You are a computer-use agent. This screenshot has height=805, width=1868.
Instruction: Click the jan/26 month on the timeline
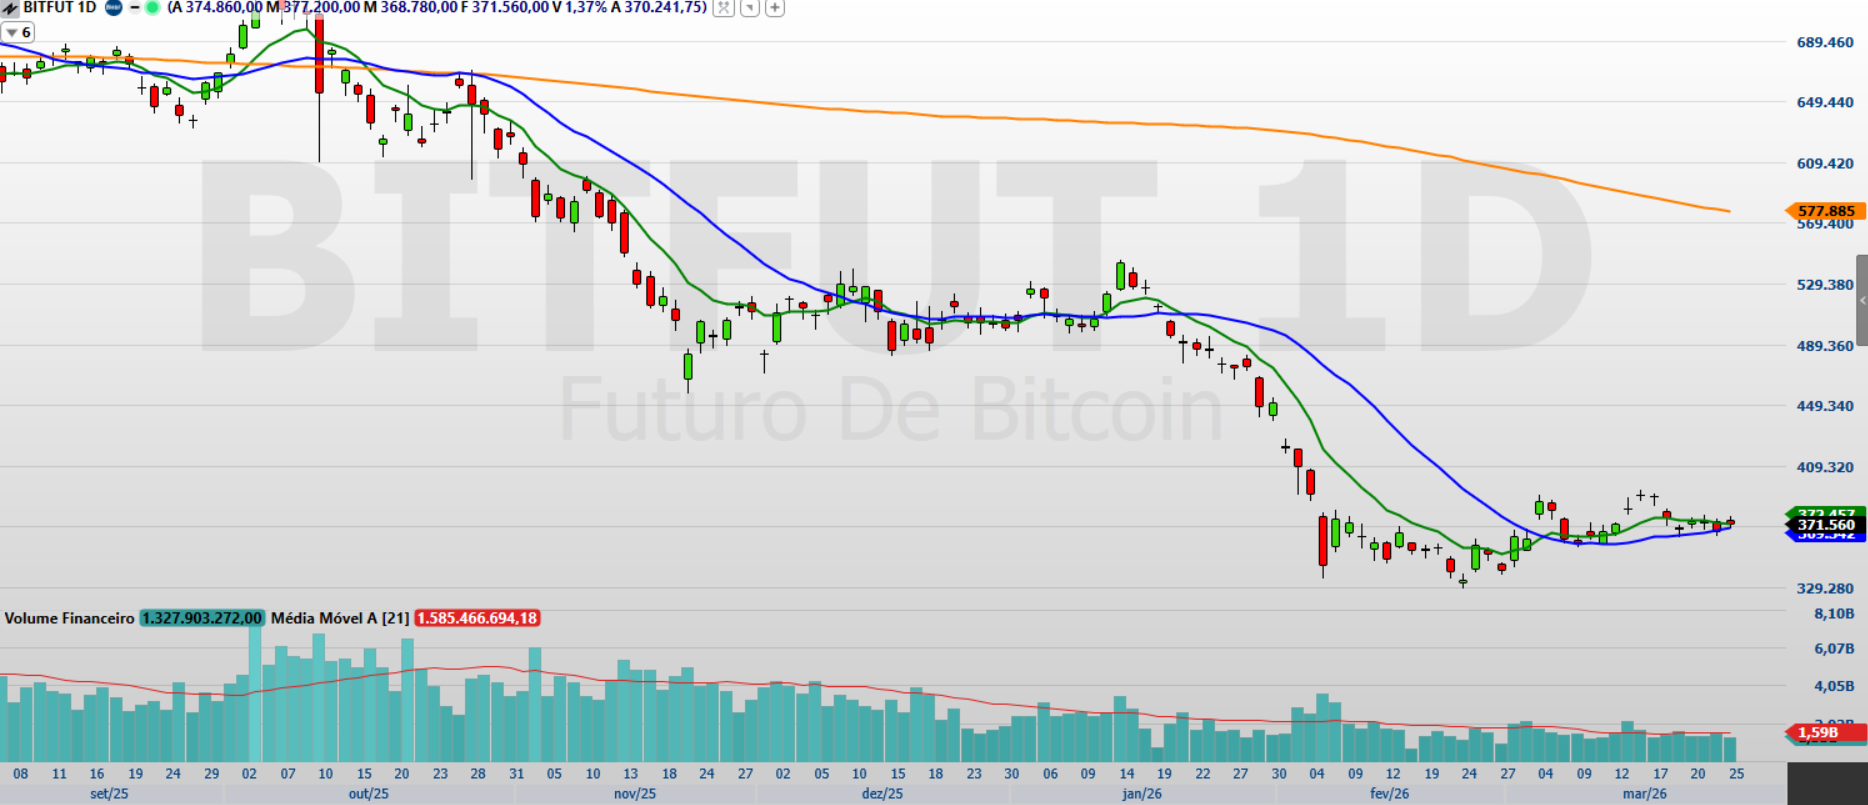pyautogui.click(x=1142, y=794)
